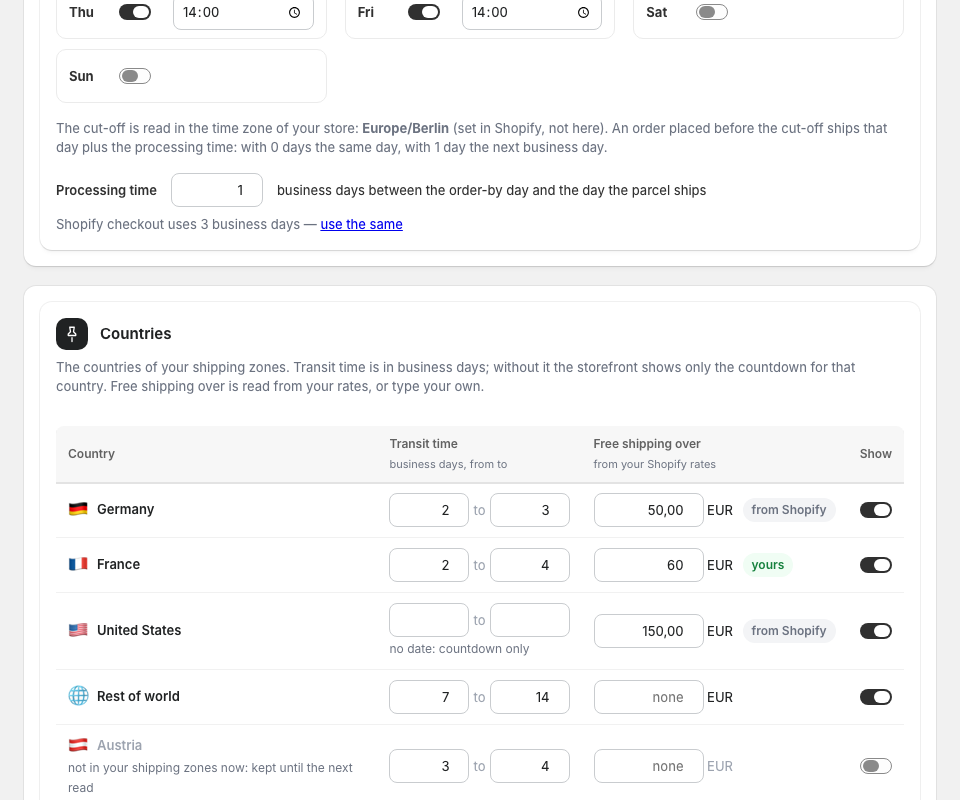
Task: Edit Austria transit time to field
Action: [530, 766]
